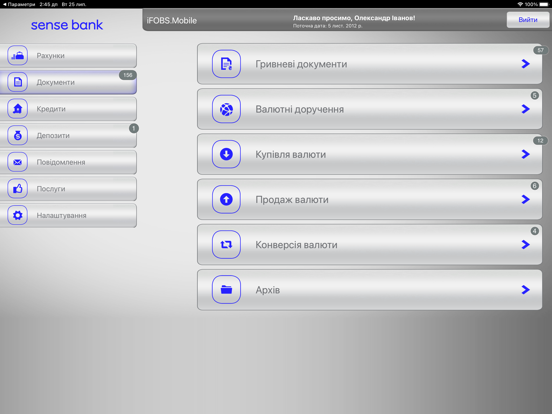
Task: Return to Параметри via status bar back link
Action: coord(19,4)
